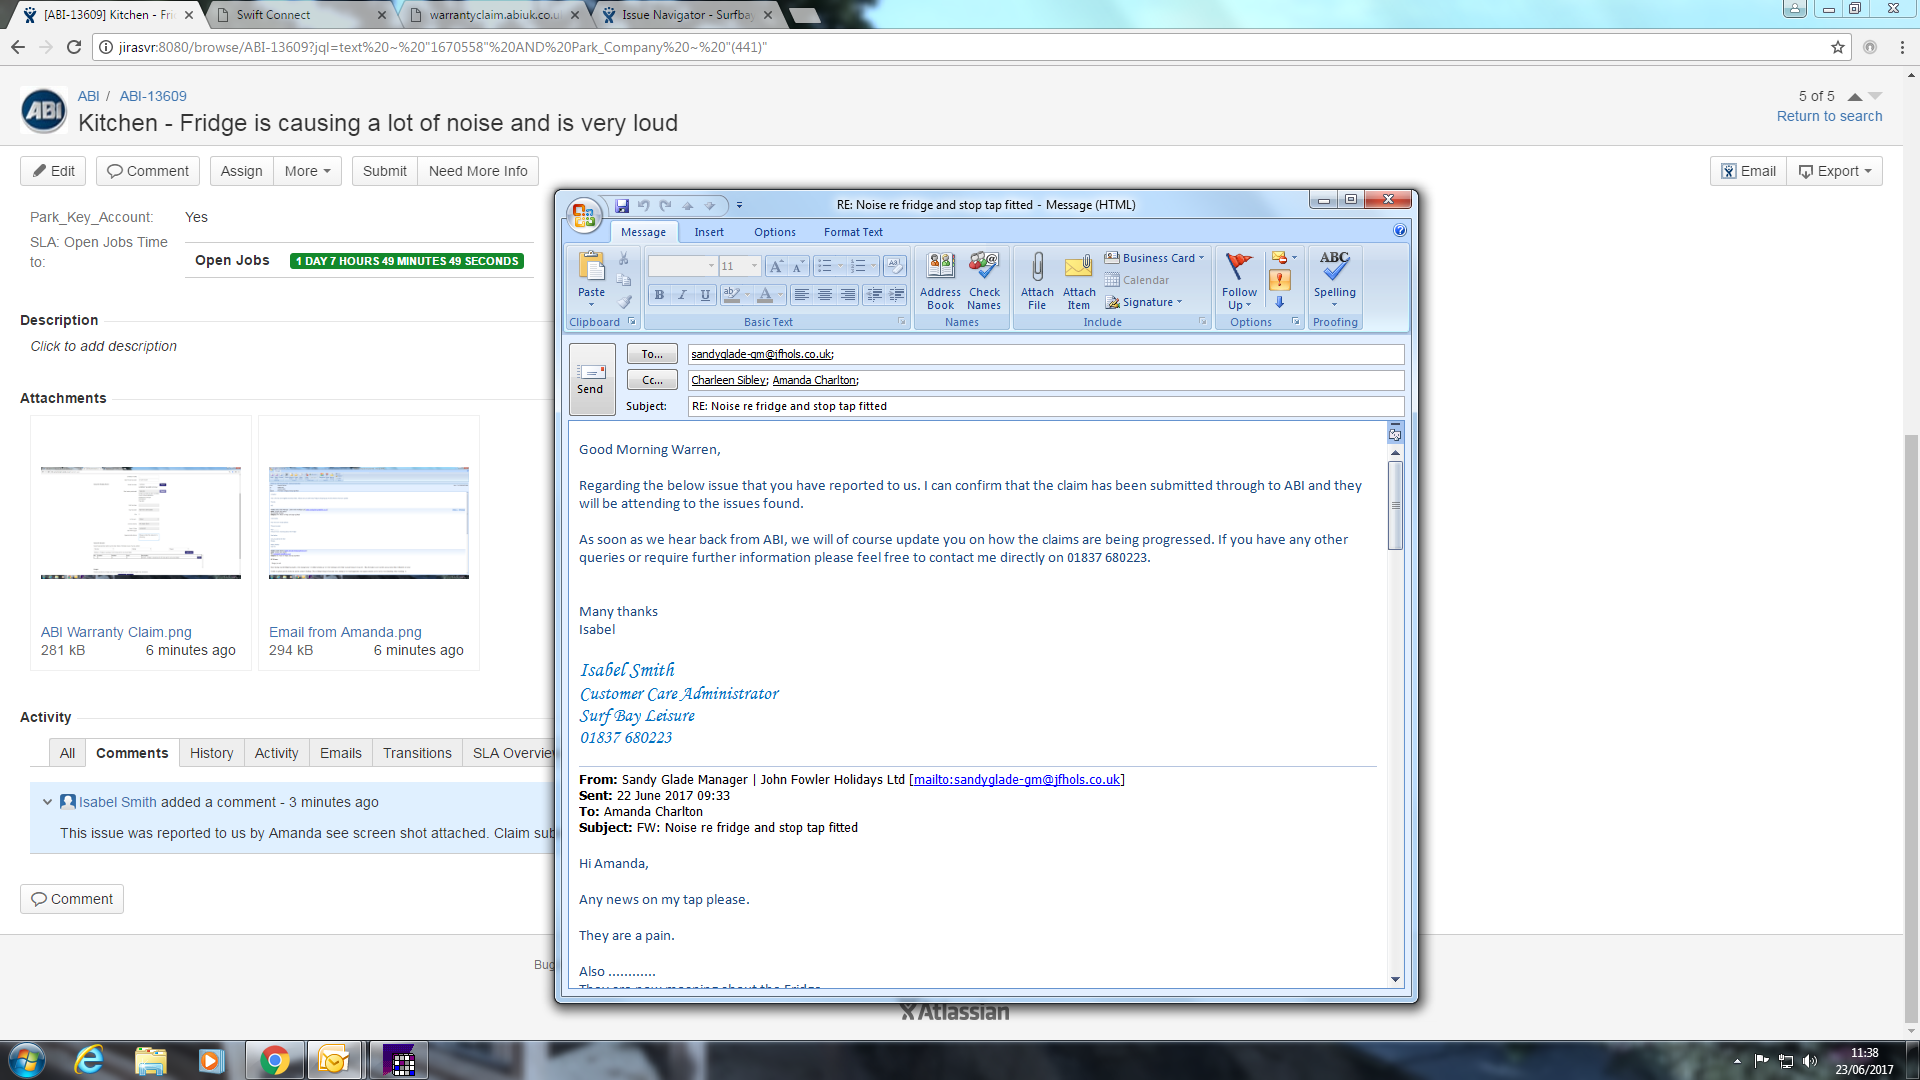Toggle italic text formatting
This screenshot has width=1920, height=1080.
[x=682, y=295]
